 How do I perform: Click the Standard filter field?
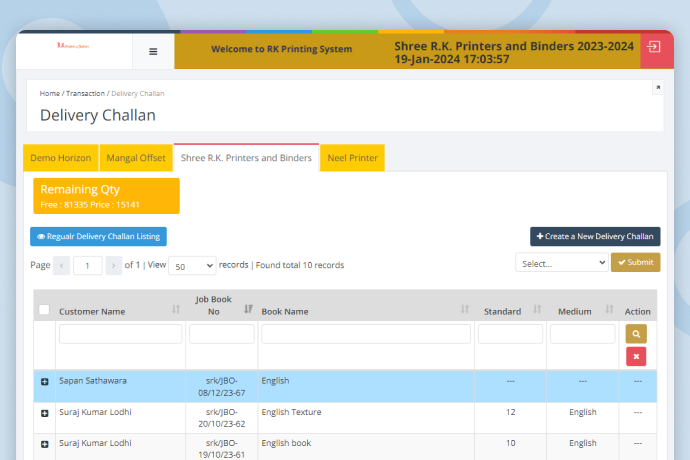[510, 334]
